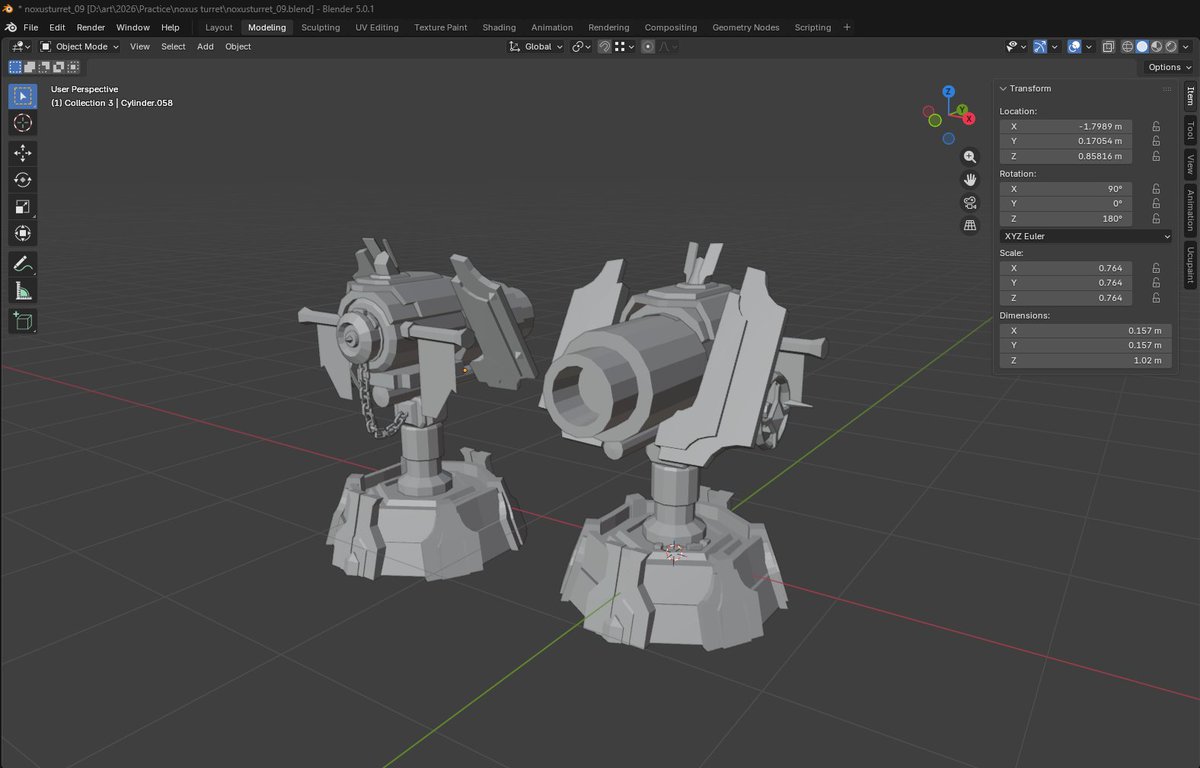Set selection mode to extend selection
Screen dimensions: 1200x768
(30, 67)
